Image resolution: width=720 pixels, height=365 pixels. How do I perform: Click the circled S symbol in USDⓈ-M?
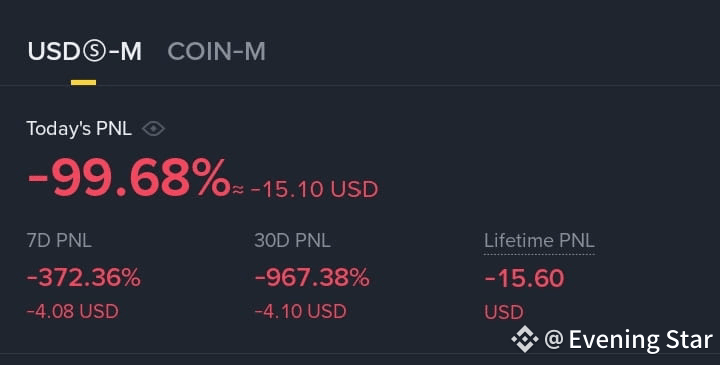(95, 51)
